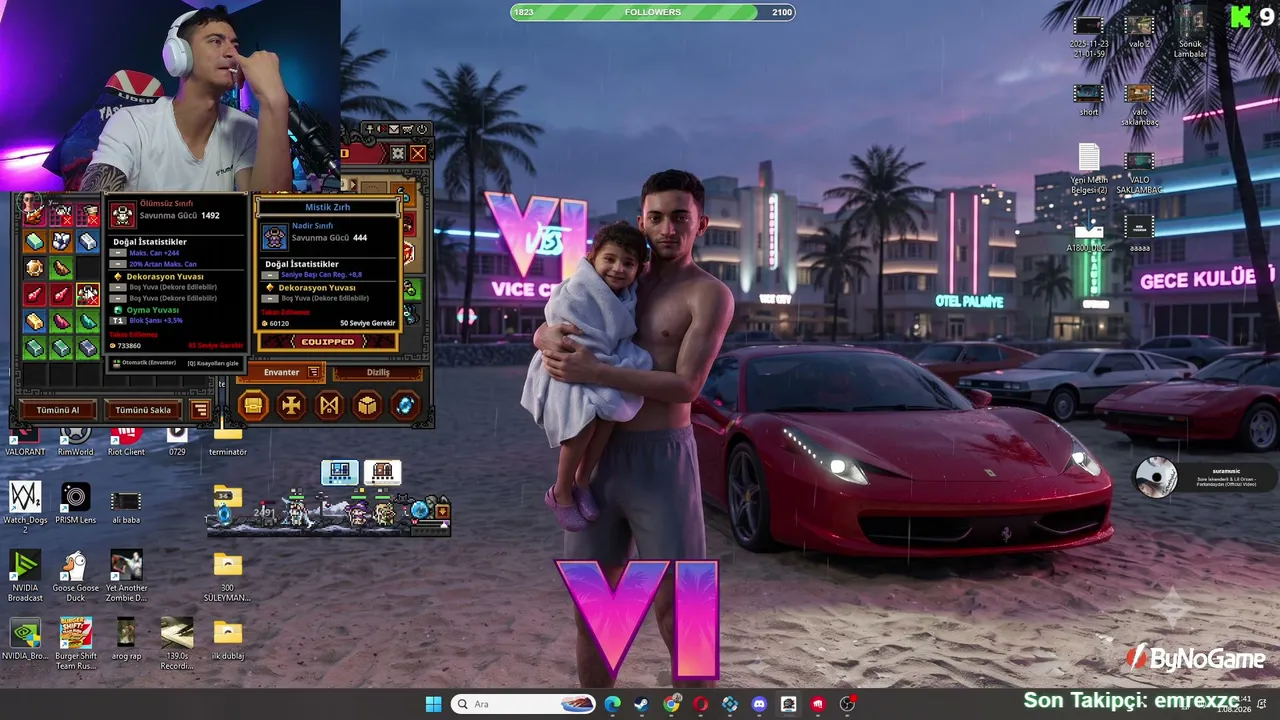Open the VALORANT desktop shortcut
This screenshot has width=1280, height=720.
point(25,440)
